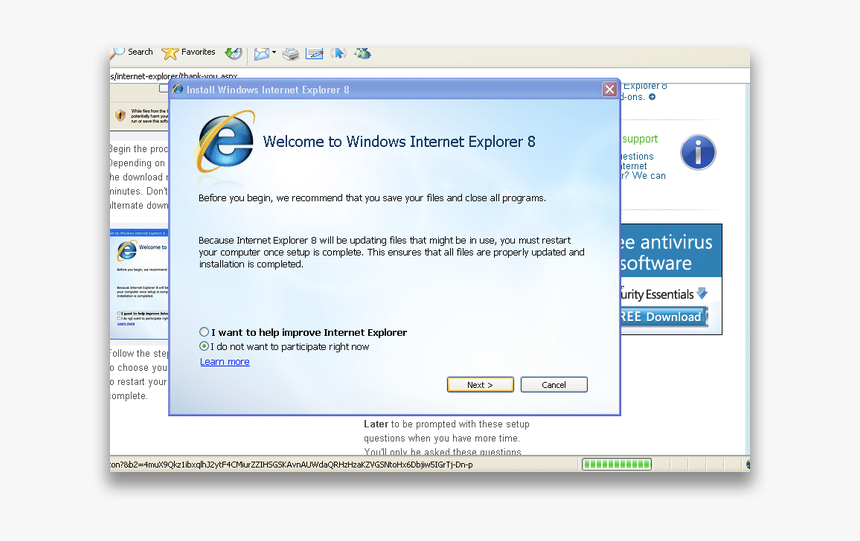This screenshot has height=541, width=860.
Task: Open the Learn more link
Action: point(225,362)
